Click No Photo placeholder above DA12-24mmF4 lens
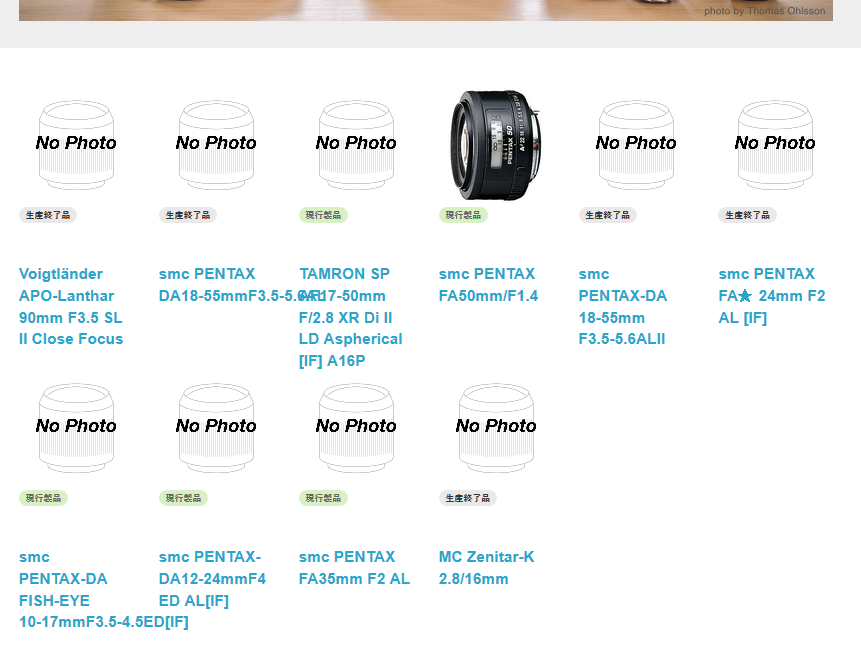Screen dimensions: 861x671 tap(216, 428)
